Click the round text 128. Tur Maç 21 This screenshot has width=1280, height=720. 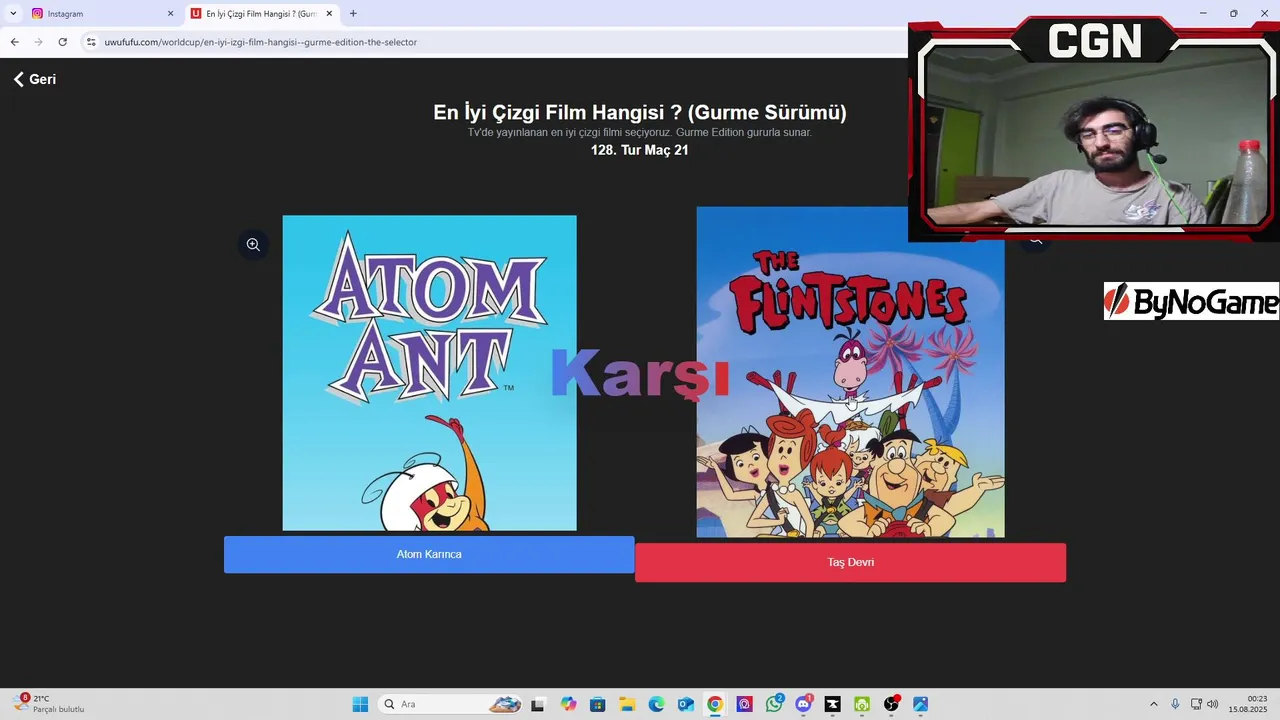640,150
